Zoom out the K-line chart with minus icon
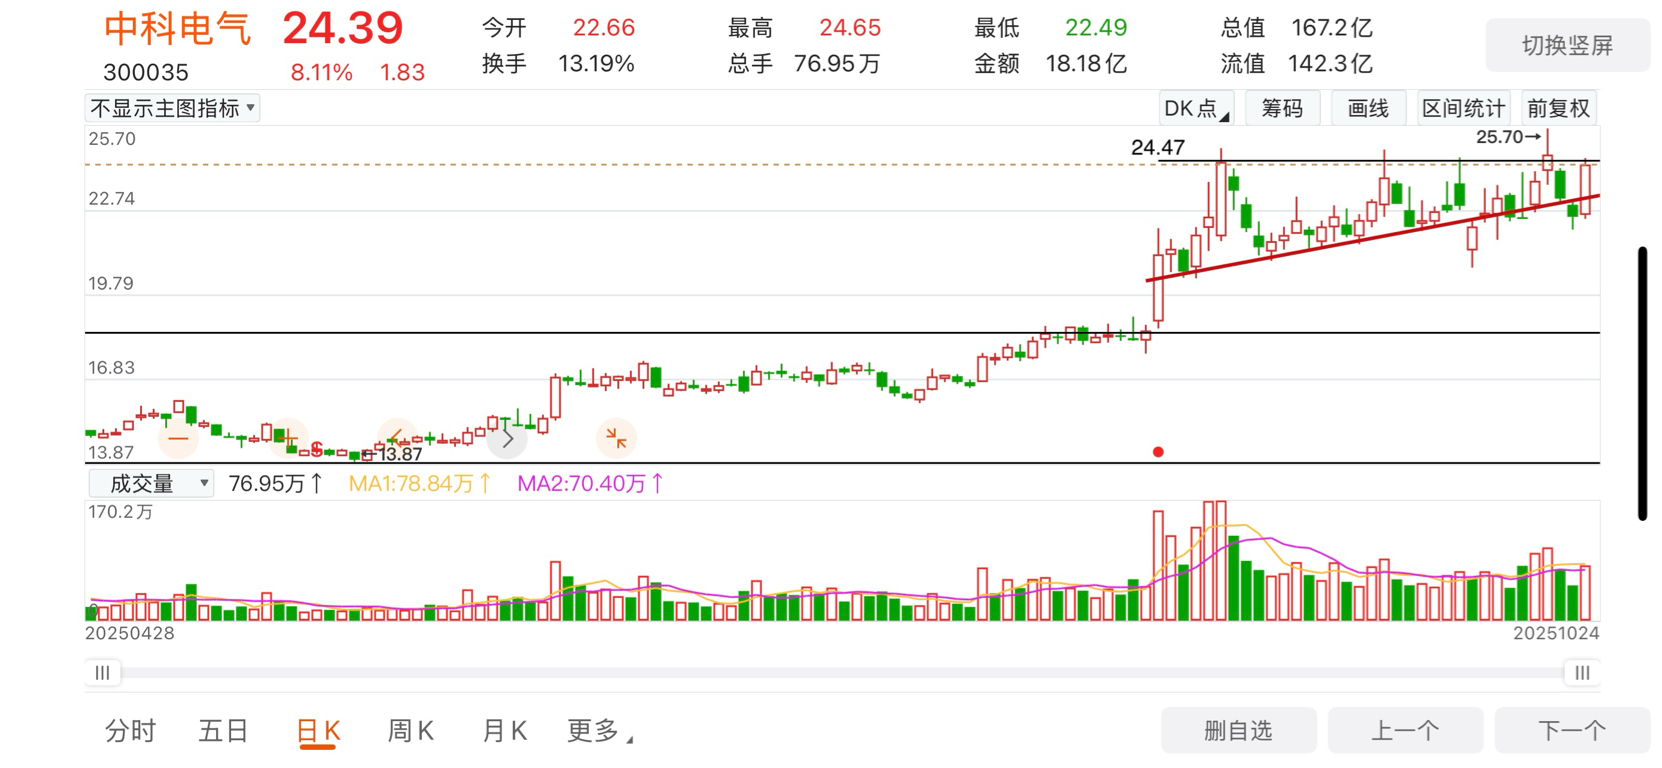Viewport: 1662px width, 768px height. click(x=178, y=439)
